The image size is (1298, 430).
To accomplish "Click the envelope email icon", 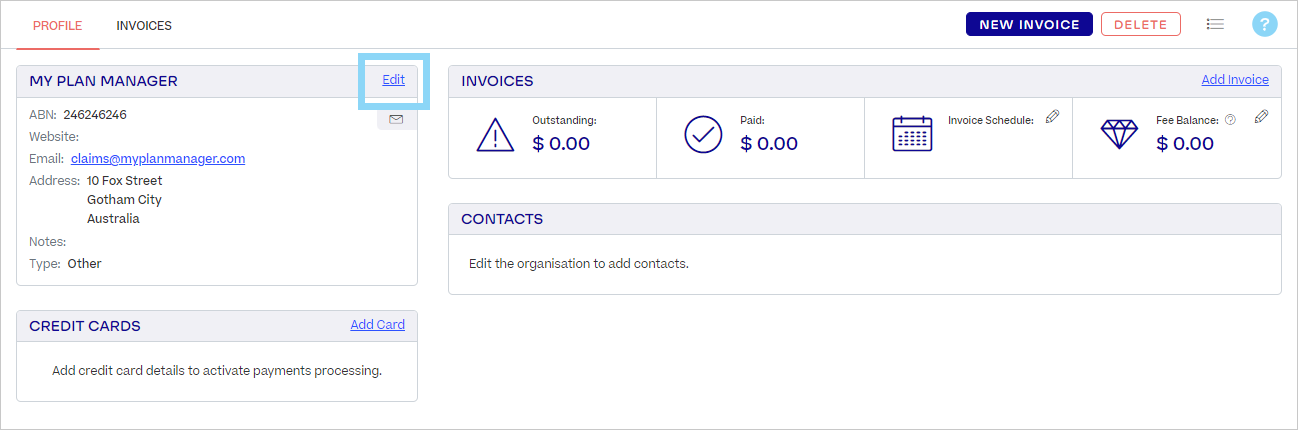I will point(396,119).
